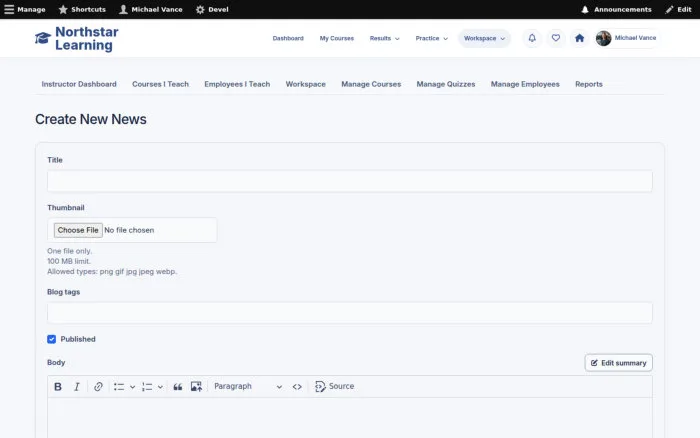Click Michael Vance profile avatar

coord(603,38)
